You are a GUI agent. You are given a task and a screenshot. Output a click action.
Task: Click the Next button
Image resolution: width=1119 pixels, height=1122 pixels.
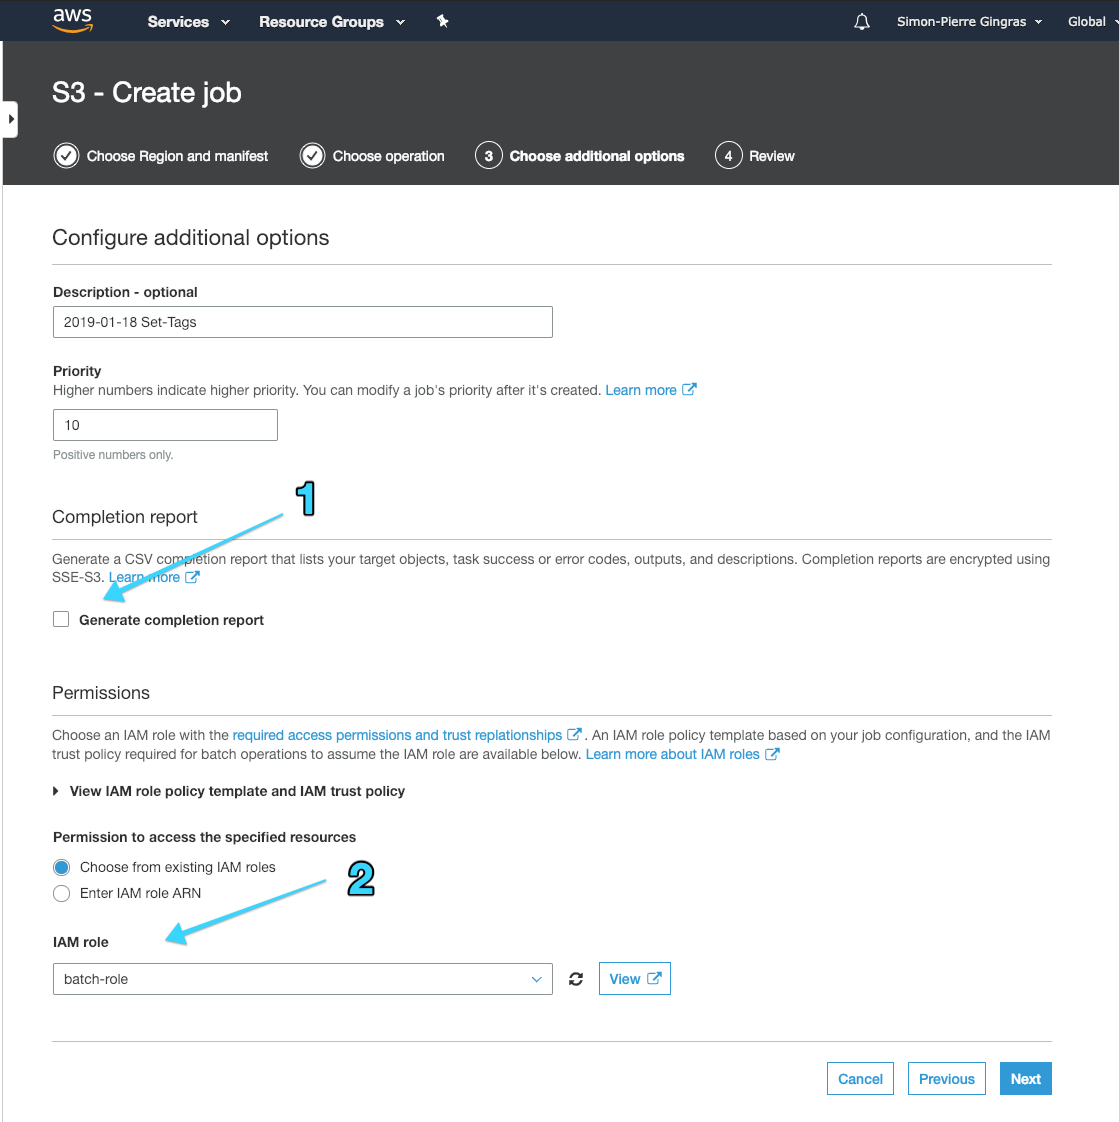point(1025,1078)
